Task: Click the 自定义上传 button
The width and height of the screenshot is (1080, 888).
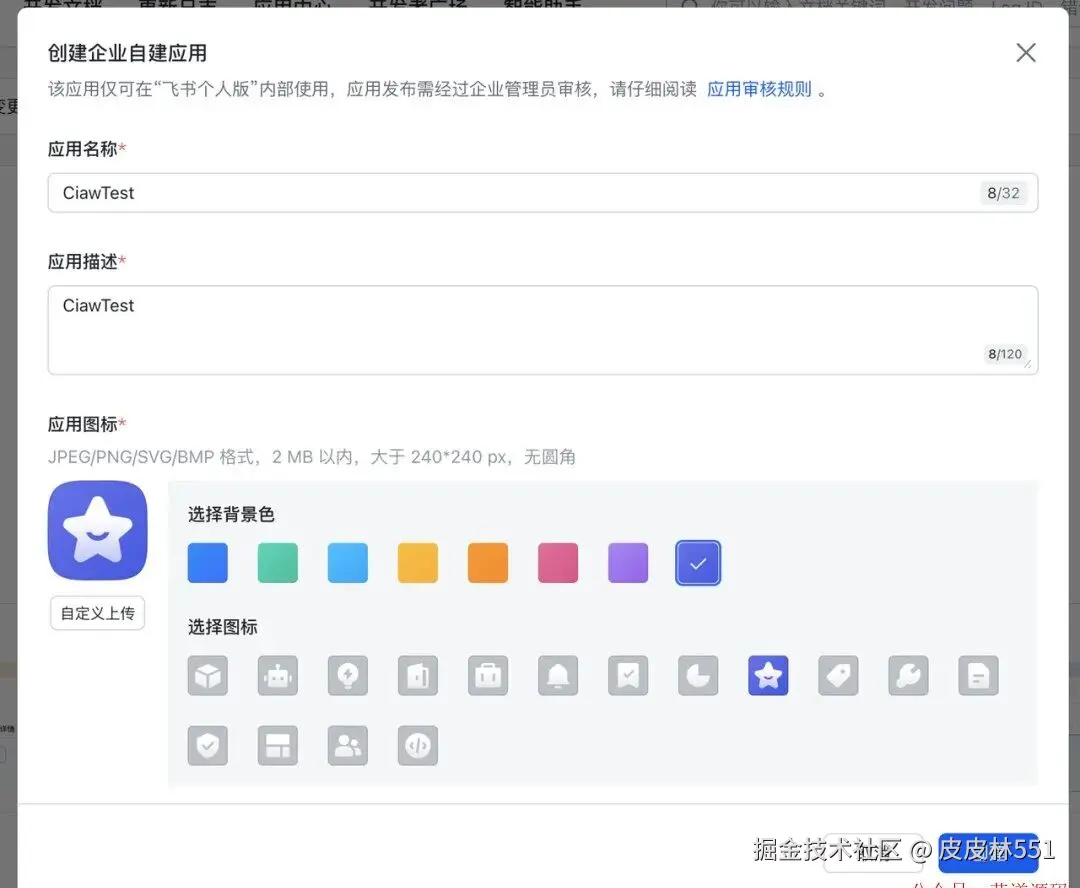Action: (97, 613)
